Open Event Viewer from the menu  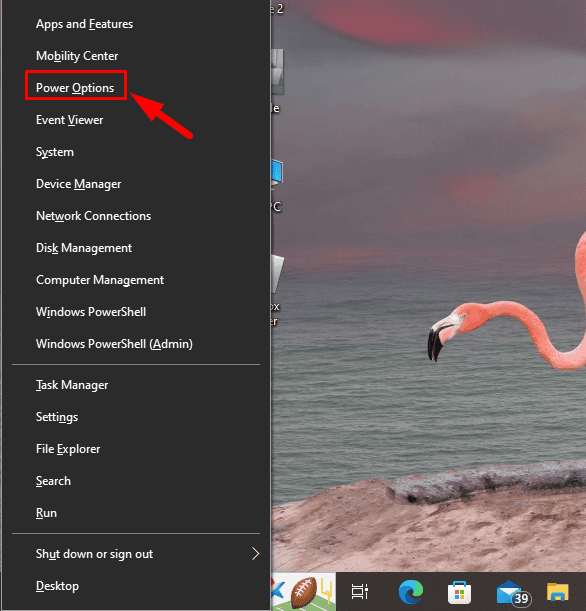click(x=69, y=120)
